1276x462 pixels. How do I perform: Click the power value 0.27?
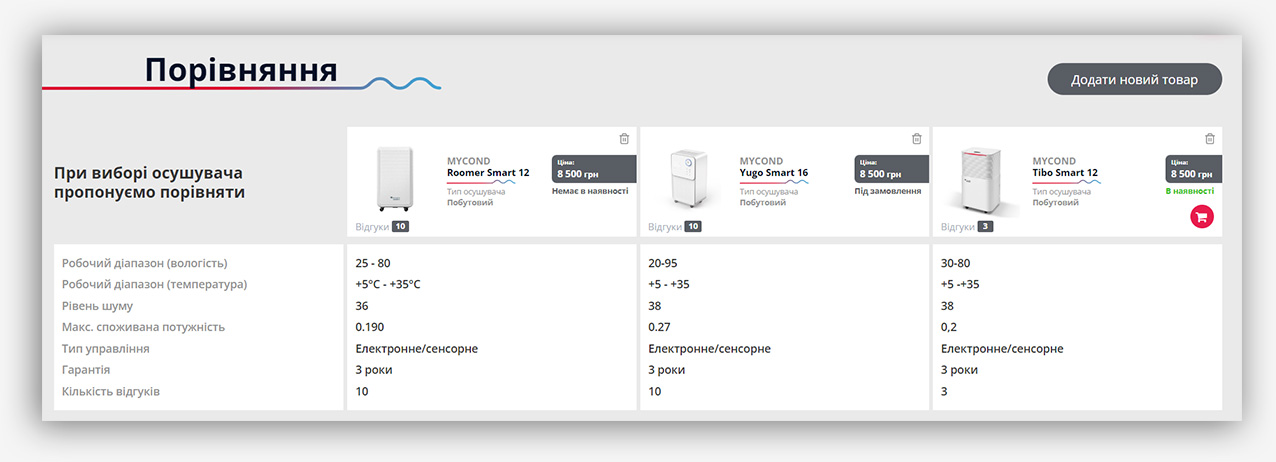pyautogui.click(x=659, y=327)
